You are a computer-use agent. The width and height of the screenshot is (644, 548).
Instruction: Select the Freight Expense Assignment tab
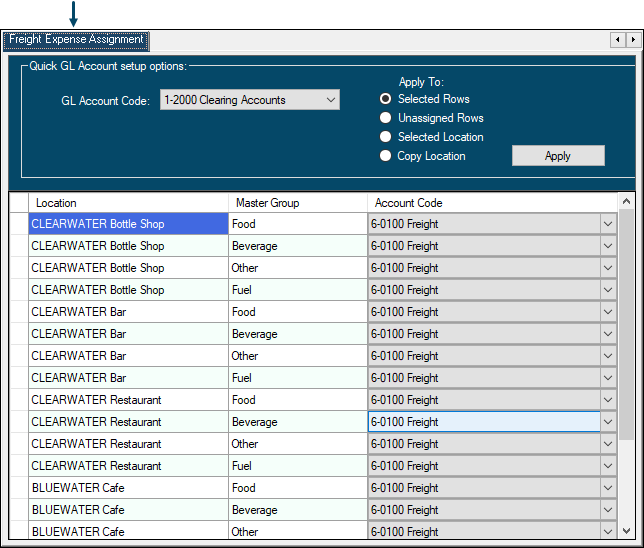point(76,40)
